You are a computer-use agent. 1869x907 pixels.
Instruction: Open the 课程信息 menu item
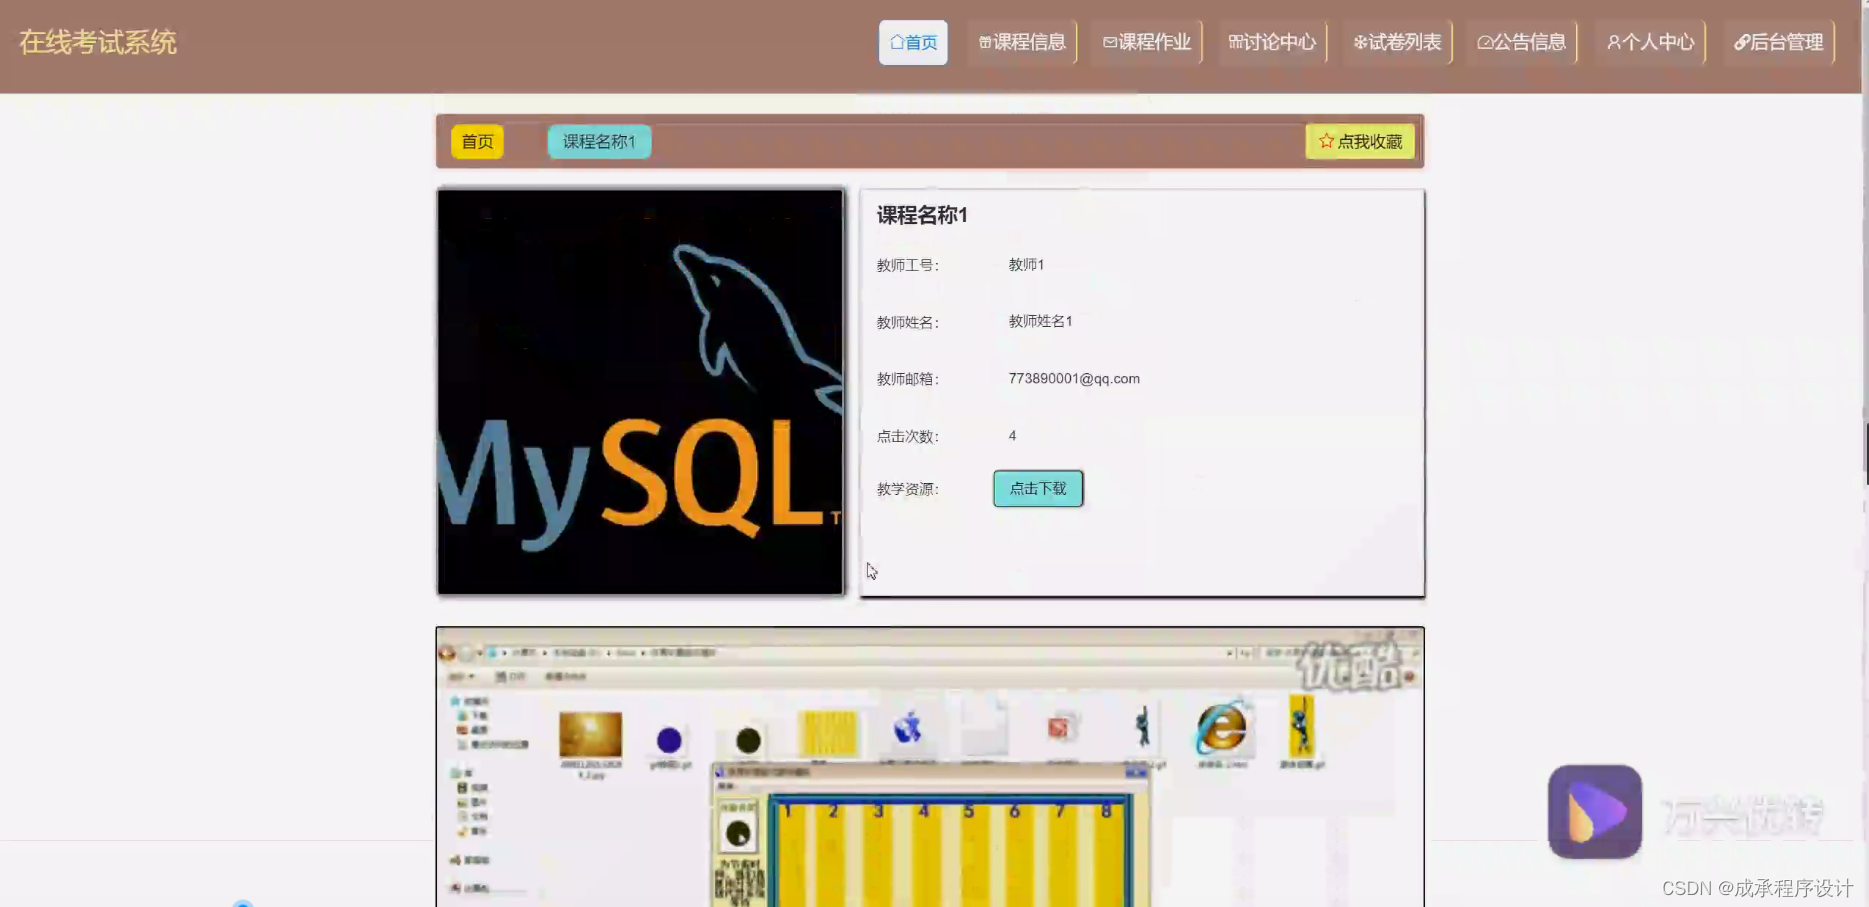point(1022,42)
